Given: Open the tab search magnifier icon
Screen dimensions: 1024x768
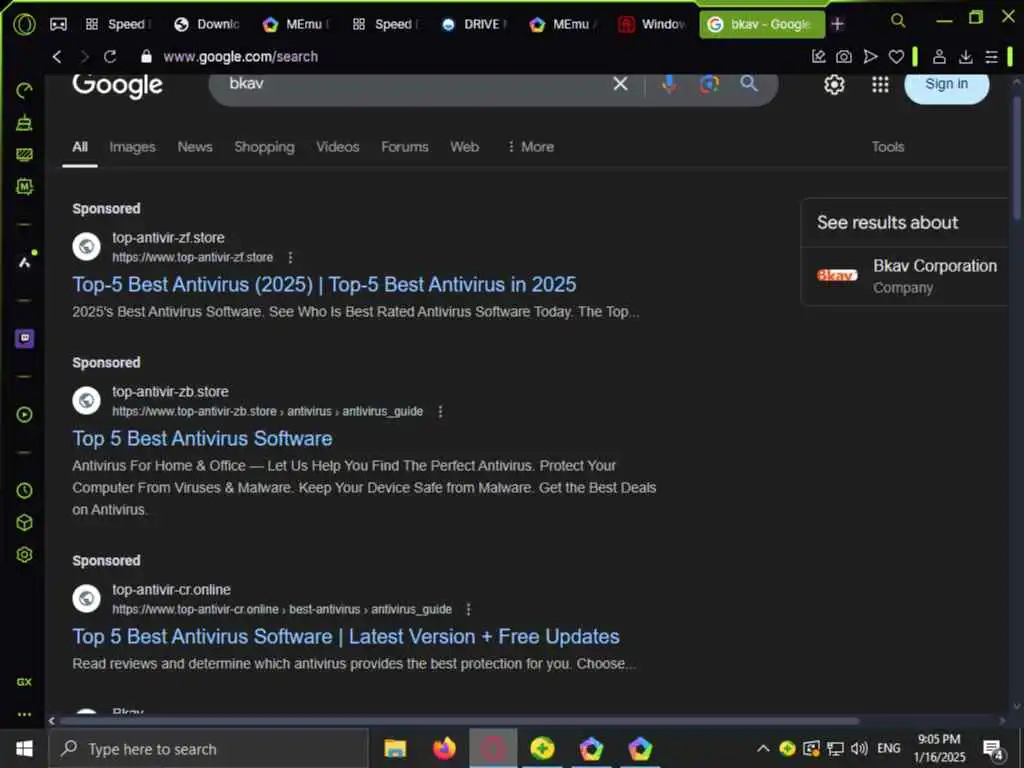Looking at the screenshot, I should coord(898,21).
